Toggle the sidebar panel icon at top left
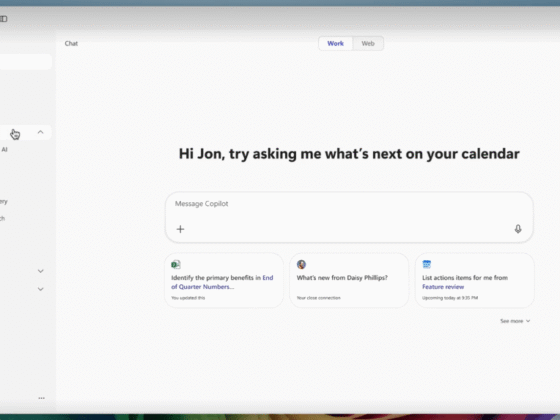This screenshot has width=560, height=420. 4,19
